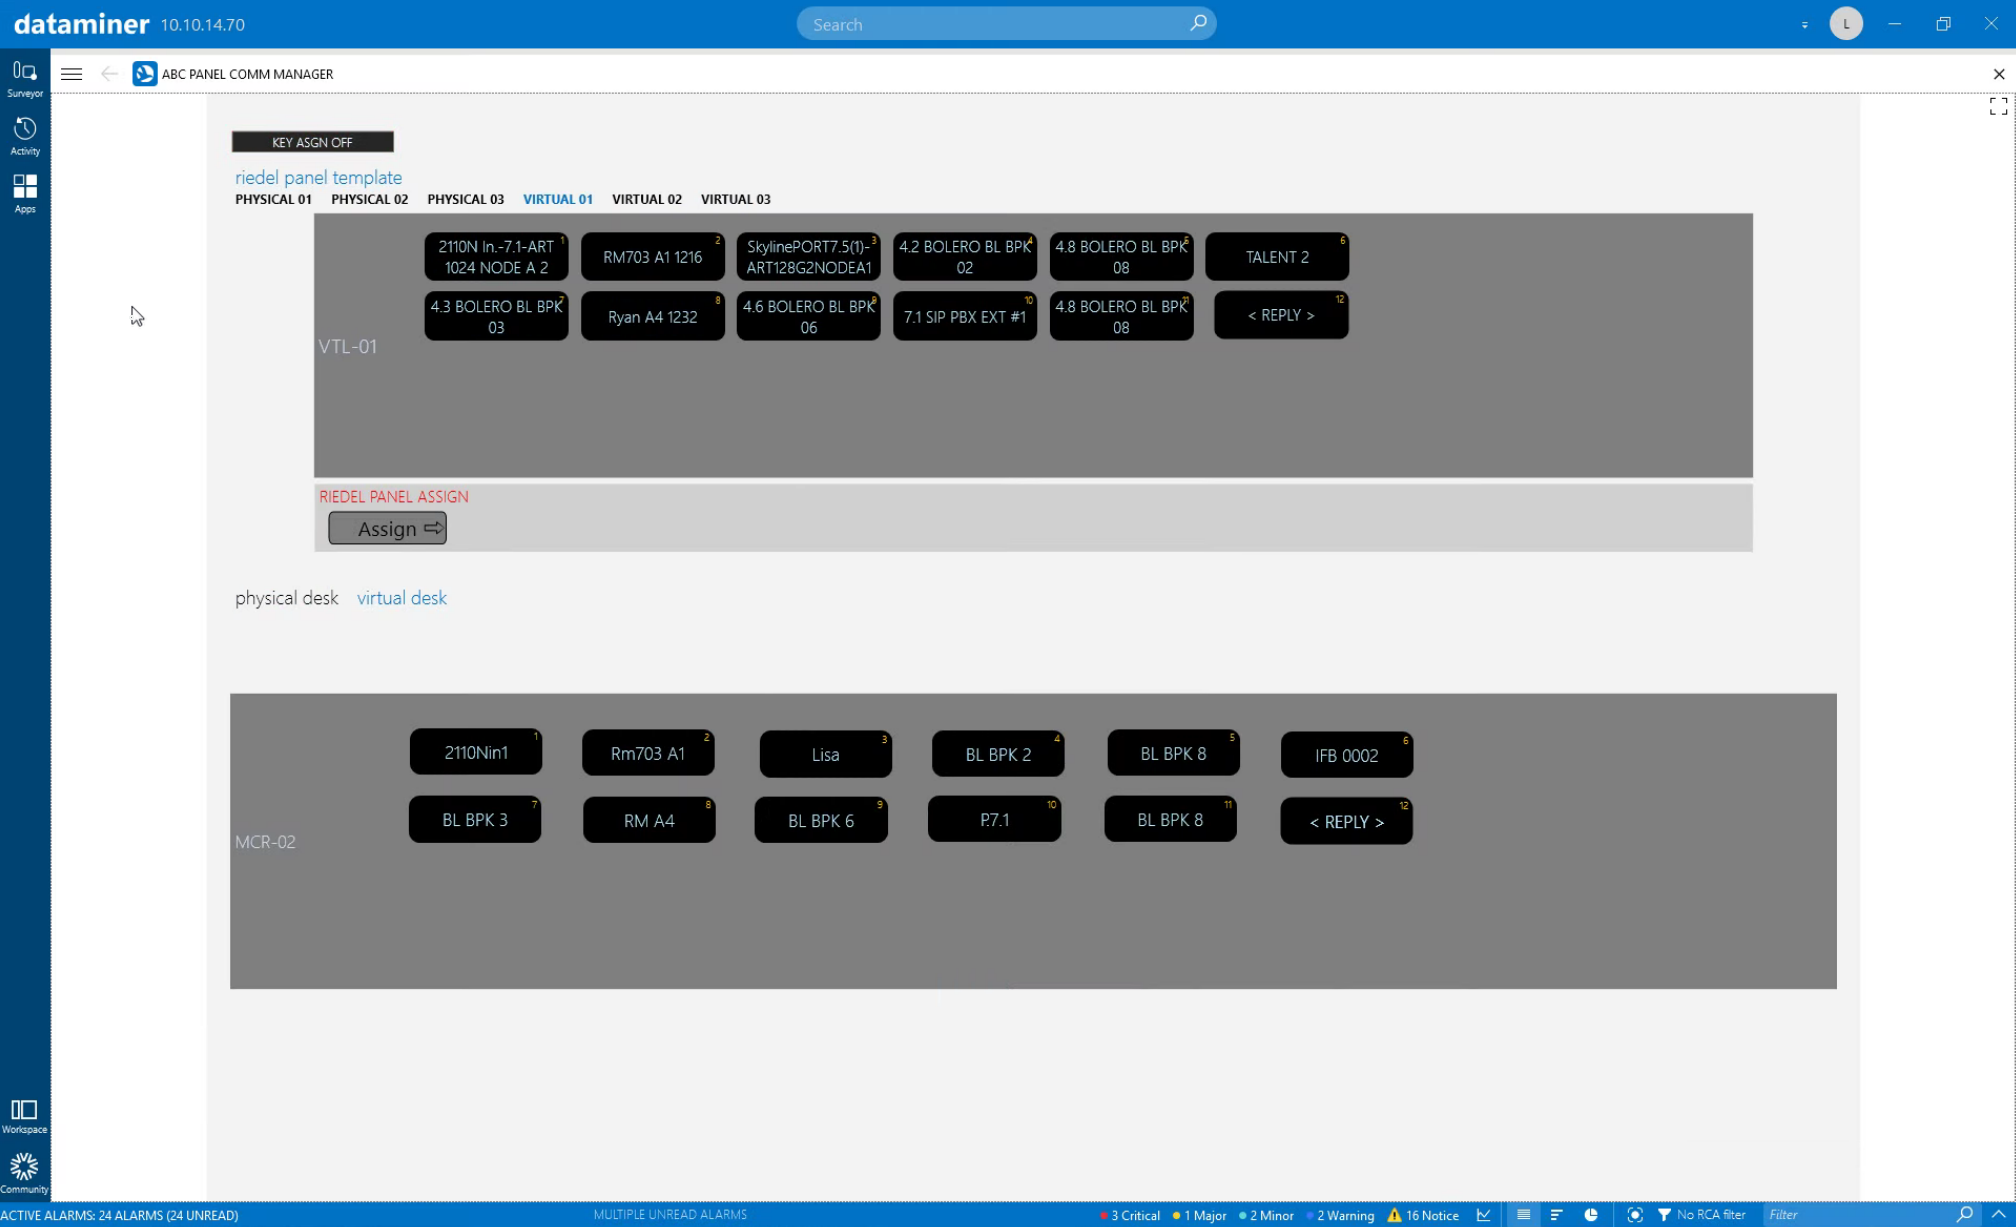Open the Workspace sidebar panel
2016x1227 pixels.
(25, 1116)
